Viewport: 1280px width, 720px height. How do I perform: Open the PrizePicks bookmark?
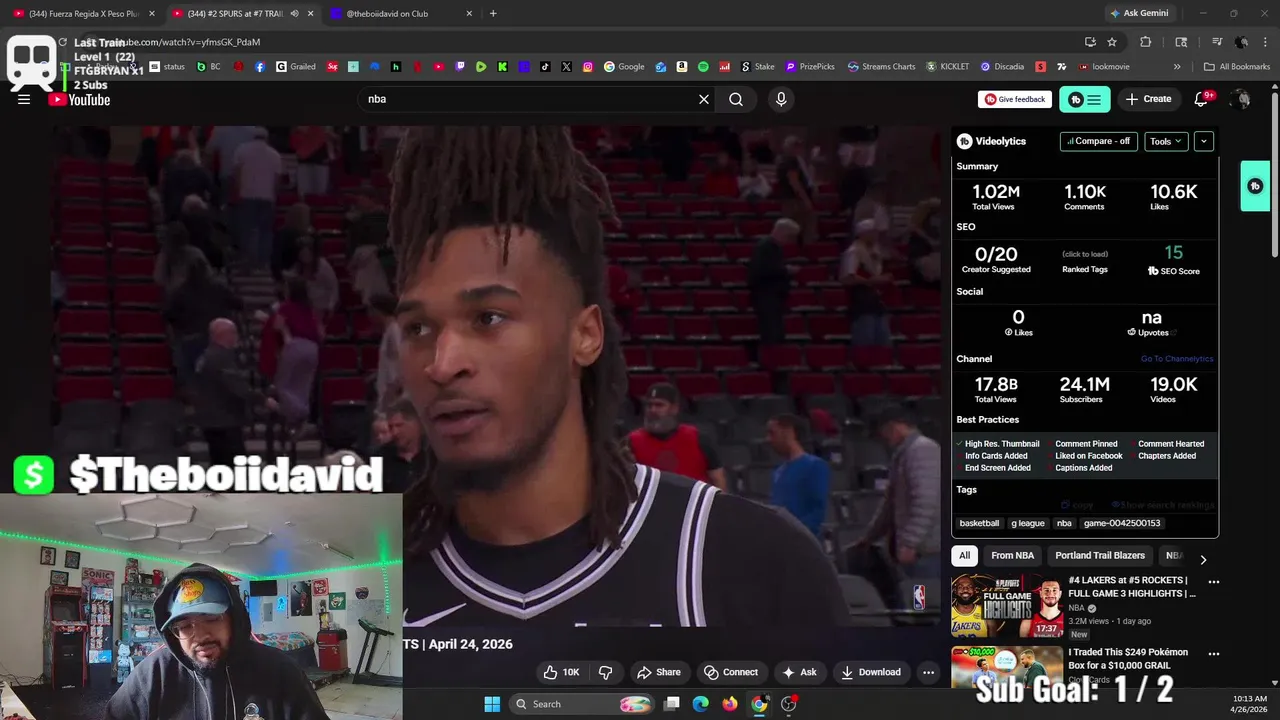[810, 67]
